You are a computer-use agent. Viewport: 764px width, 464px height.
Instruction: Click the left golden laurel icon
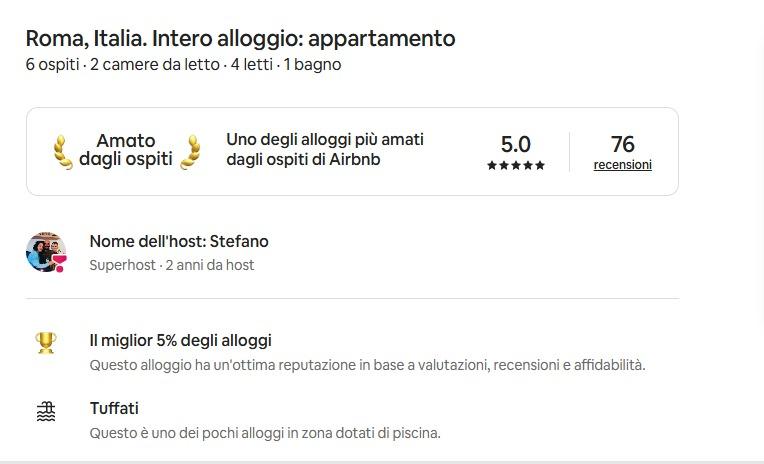(x=63, y=152)
